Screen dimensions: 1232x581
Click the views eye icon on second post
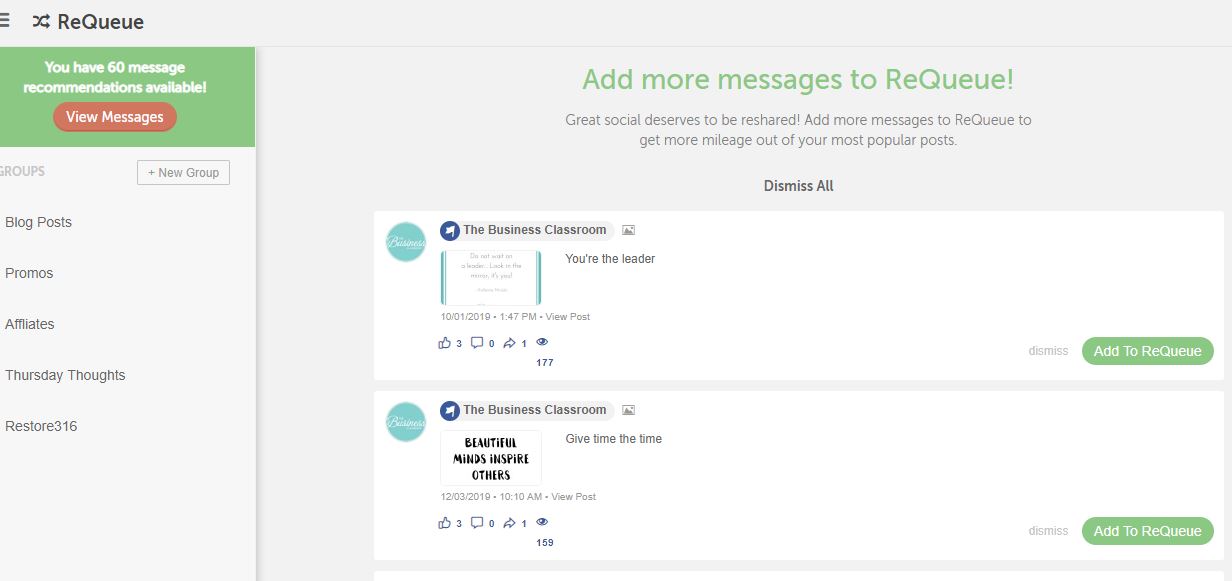[x=543, y=522]
